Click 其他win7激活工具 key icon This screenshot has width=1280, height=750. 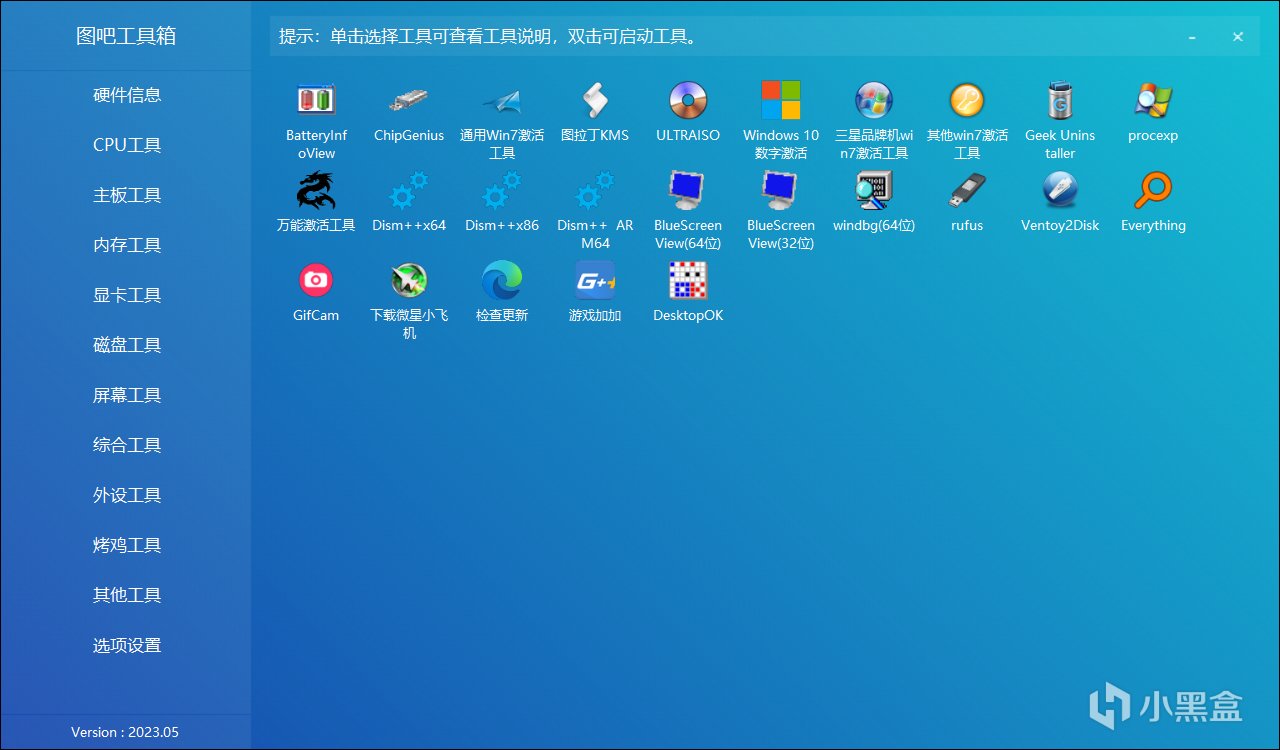[967, 100]
